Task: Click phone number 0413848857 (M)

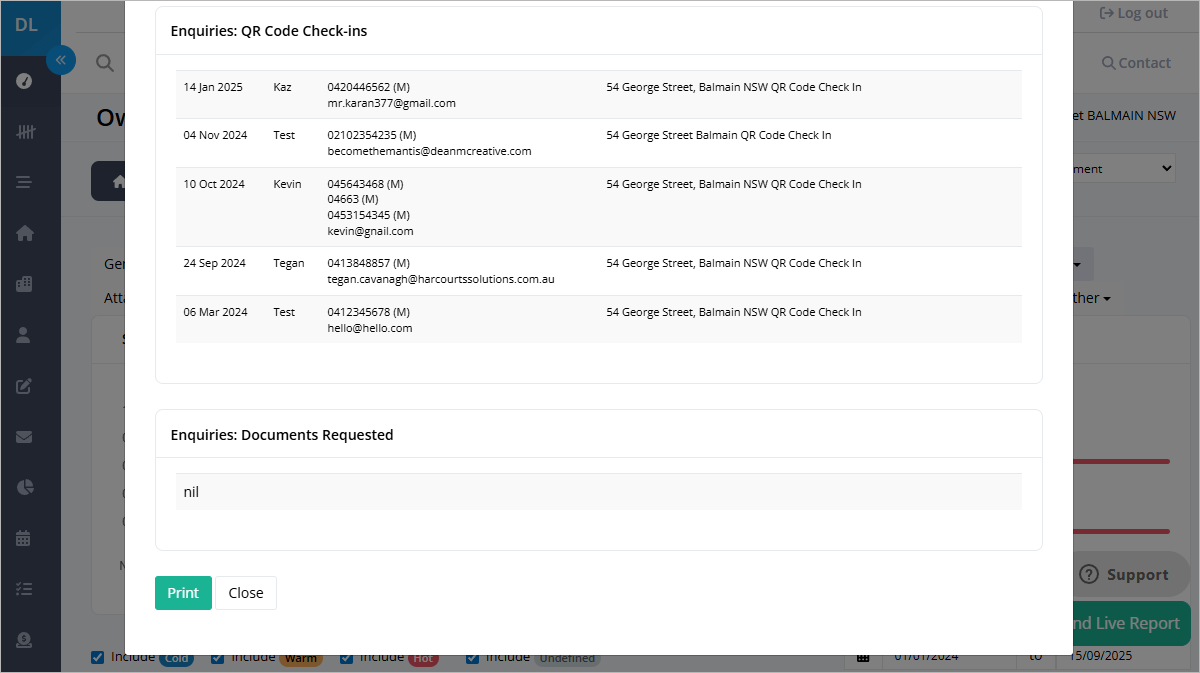Action: click(368, 263)
